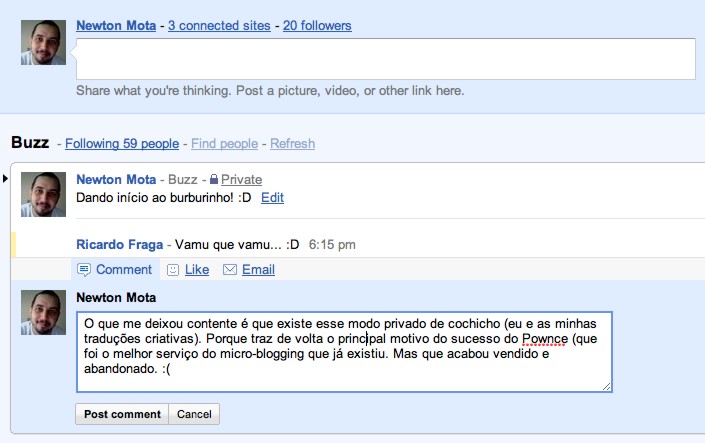705x443 pixels.
Task: Click the share-what-you're-thinking input box
Action: (385, 58)
